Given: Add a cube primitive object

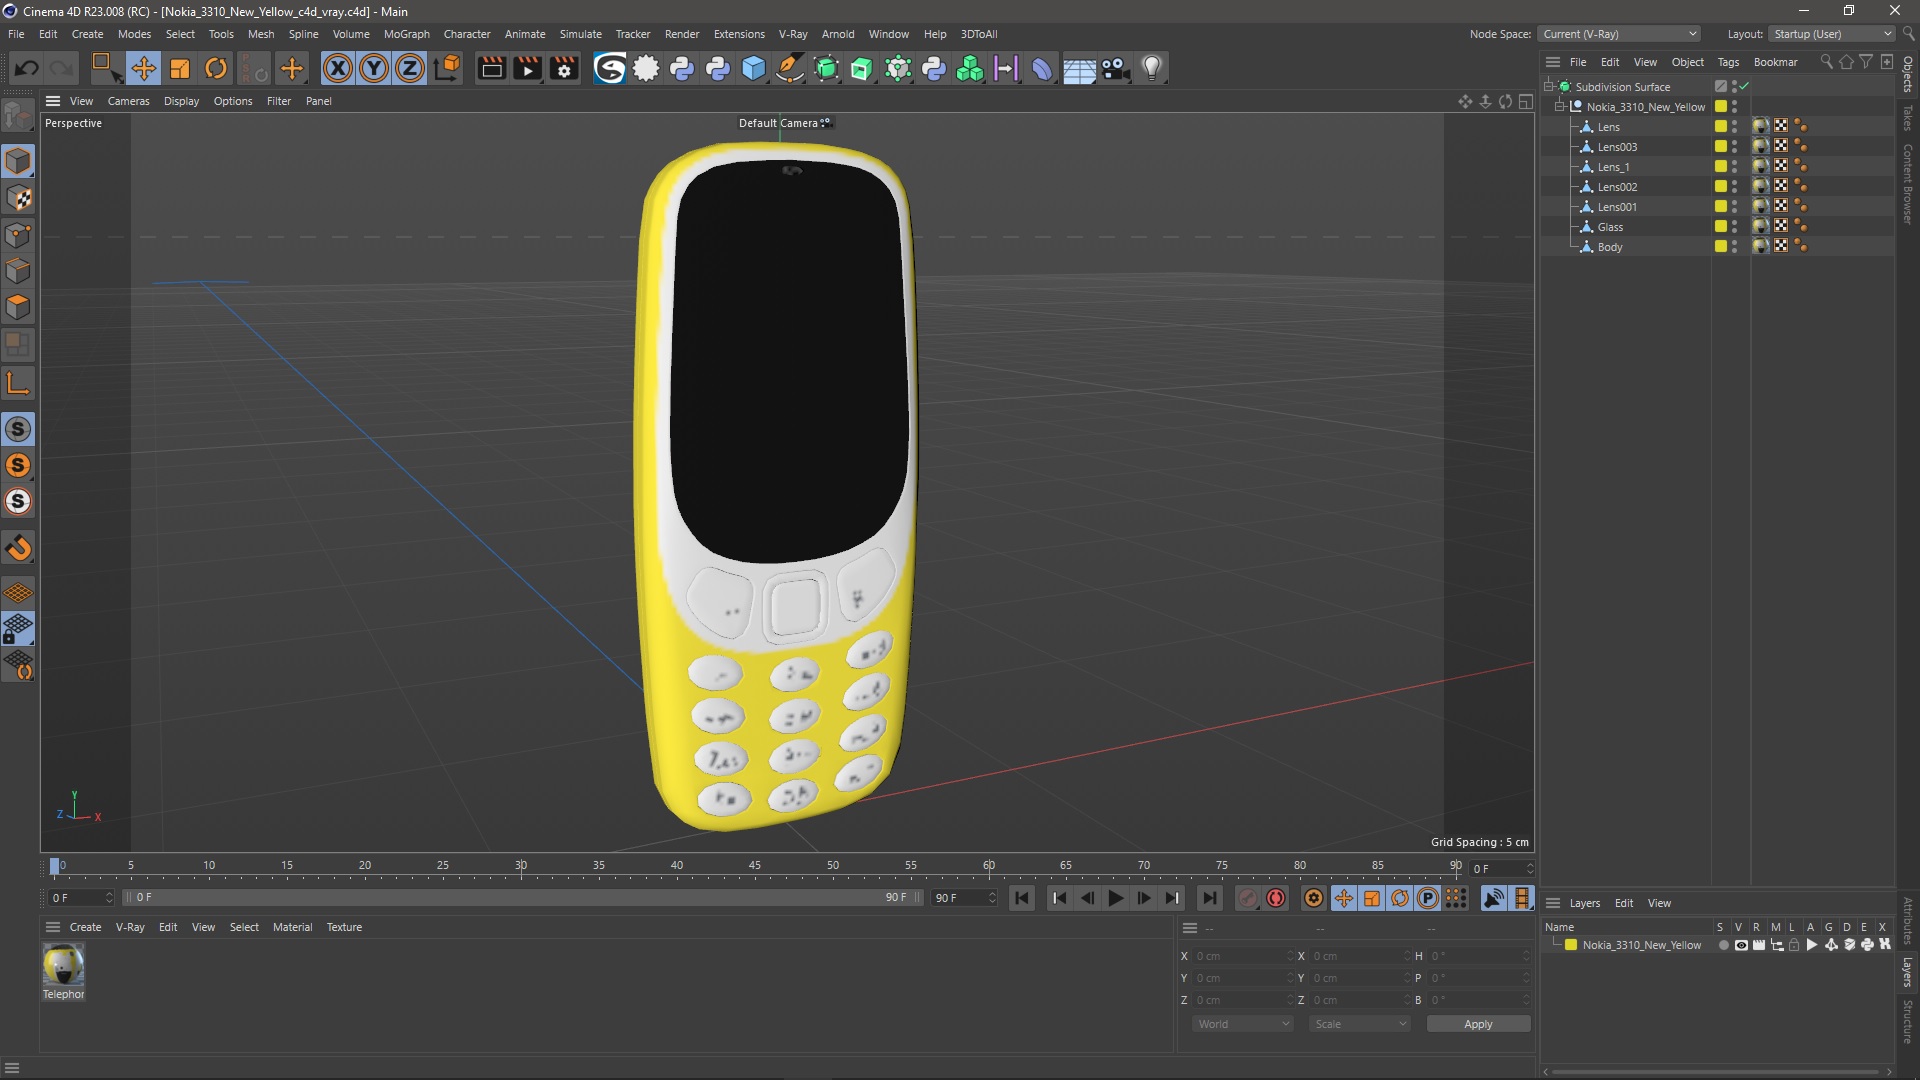Looking at the screenshot, I should click(x=754, y=68).
